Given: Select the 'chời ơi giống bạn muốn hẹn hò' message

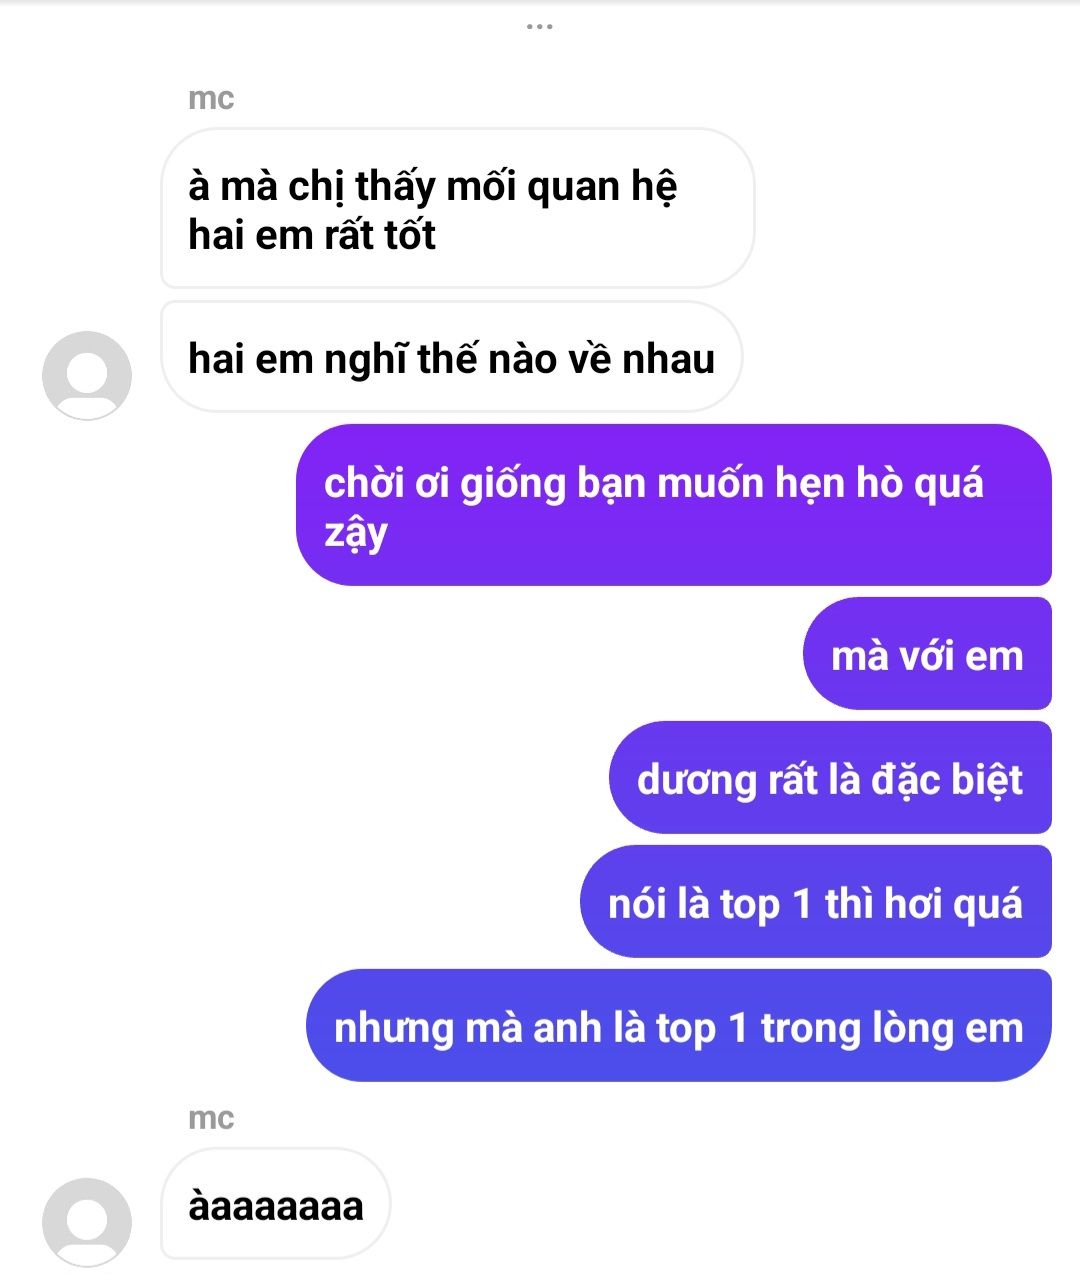Looking at the screenshot, I should point(674,505).
